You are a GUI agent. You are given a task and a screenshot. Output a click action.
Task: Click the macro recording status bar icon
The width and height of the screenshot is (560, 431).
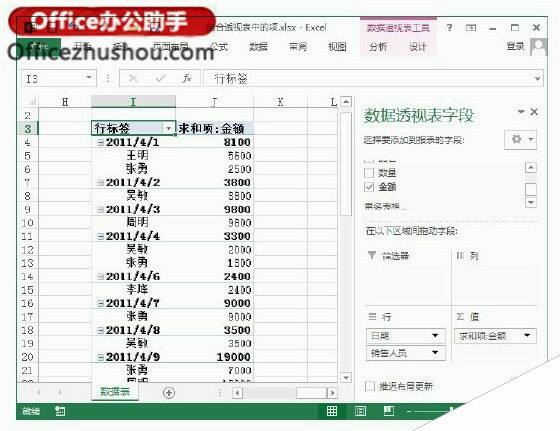[x=60, y=411]
